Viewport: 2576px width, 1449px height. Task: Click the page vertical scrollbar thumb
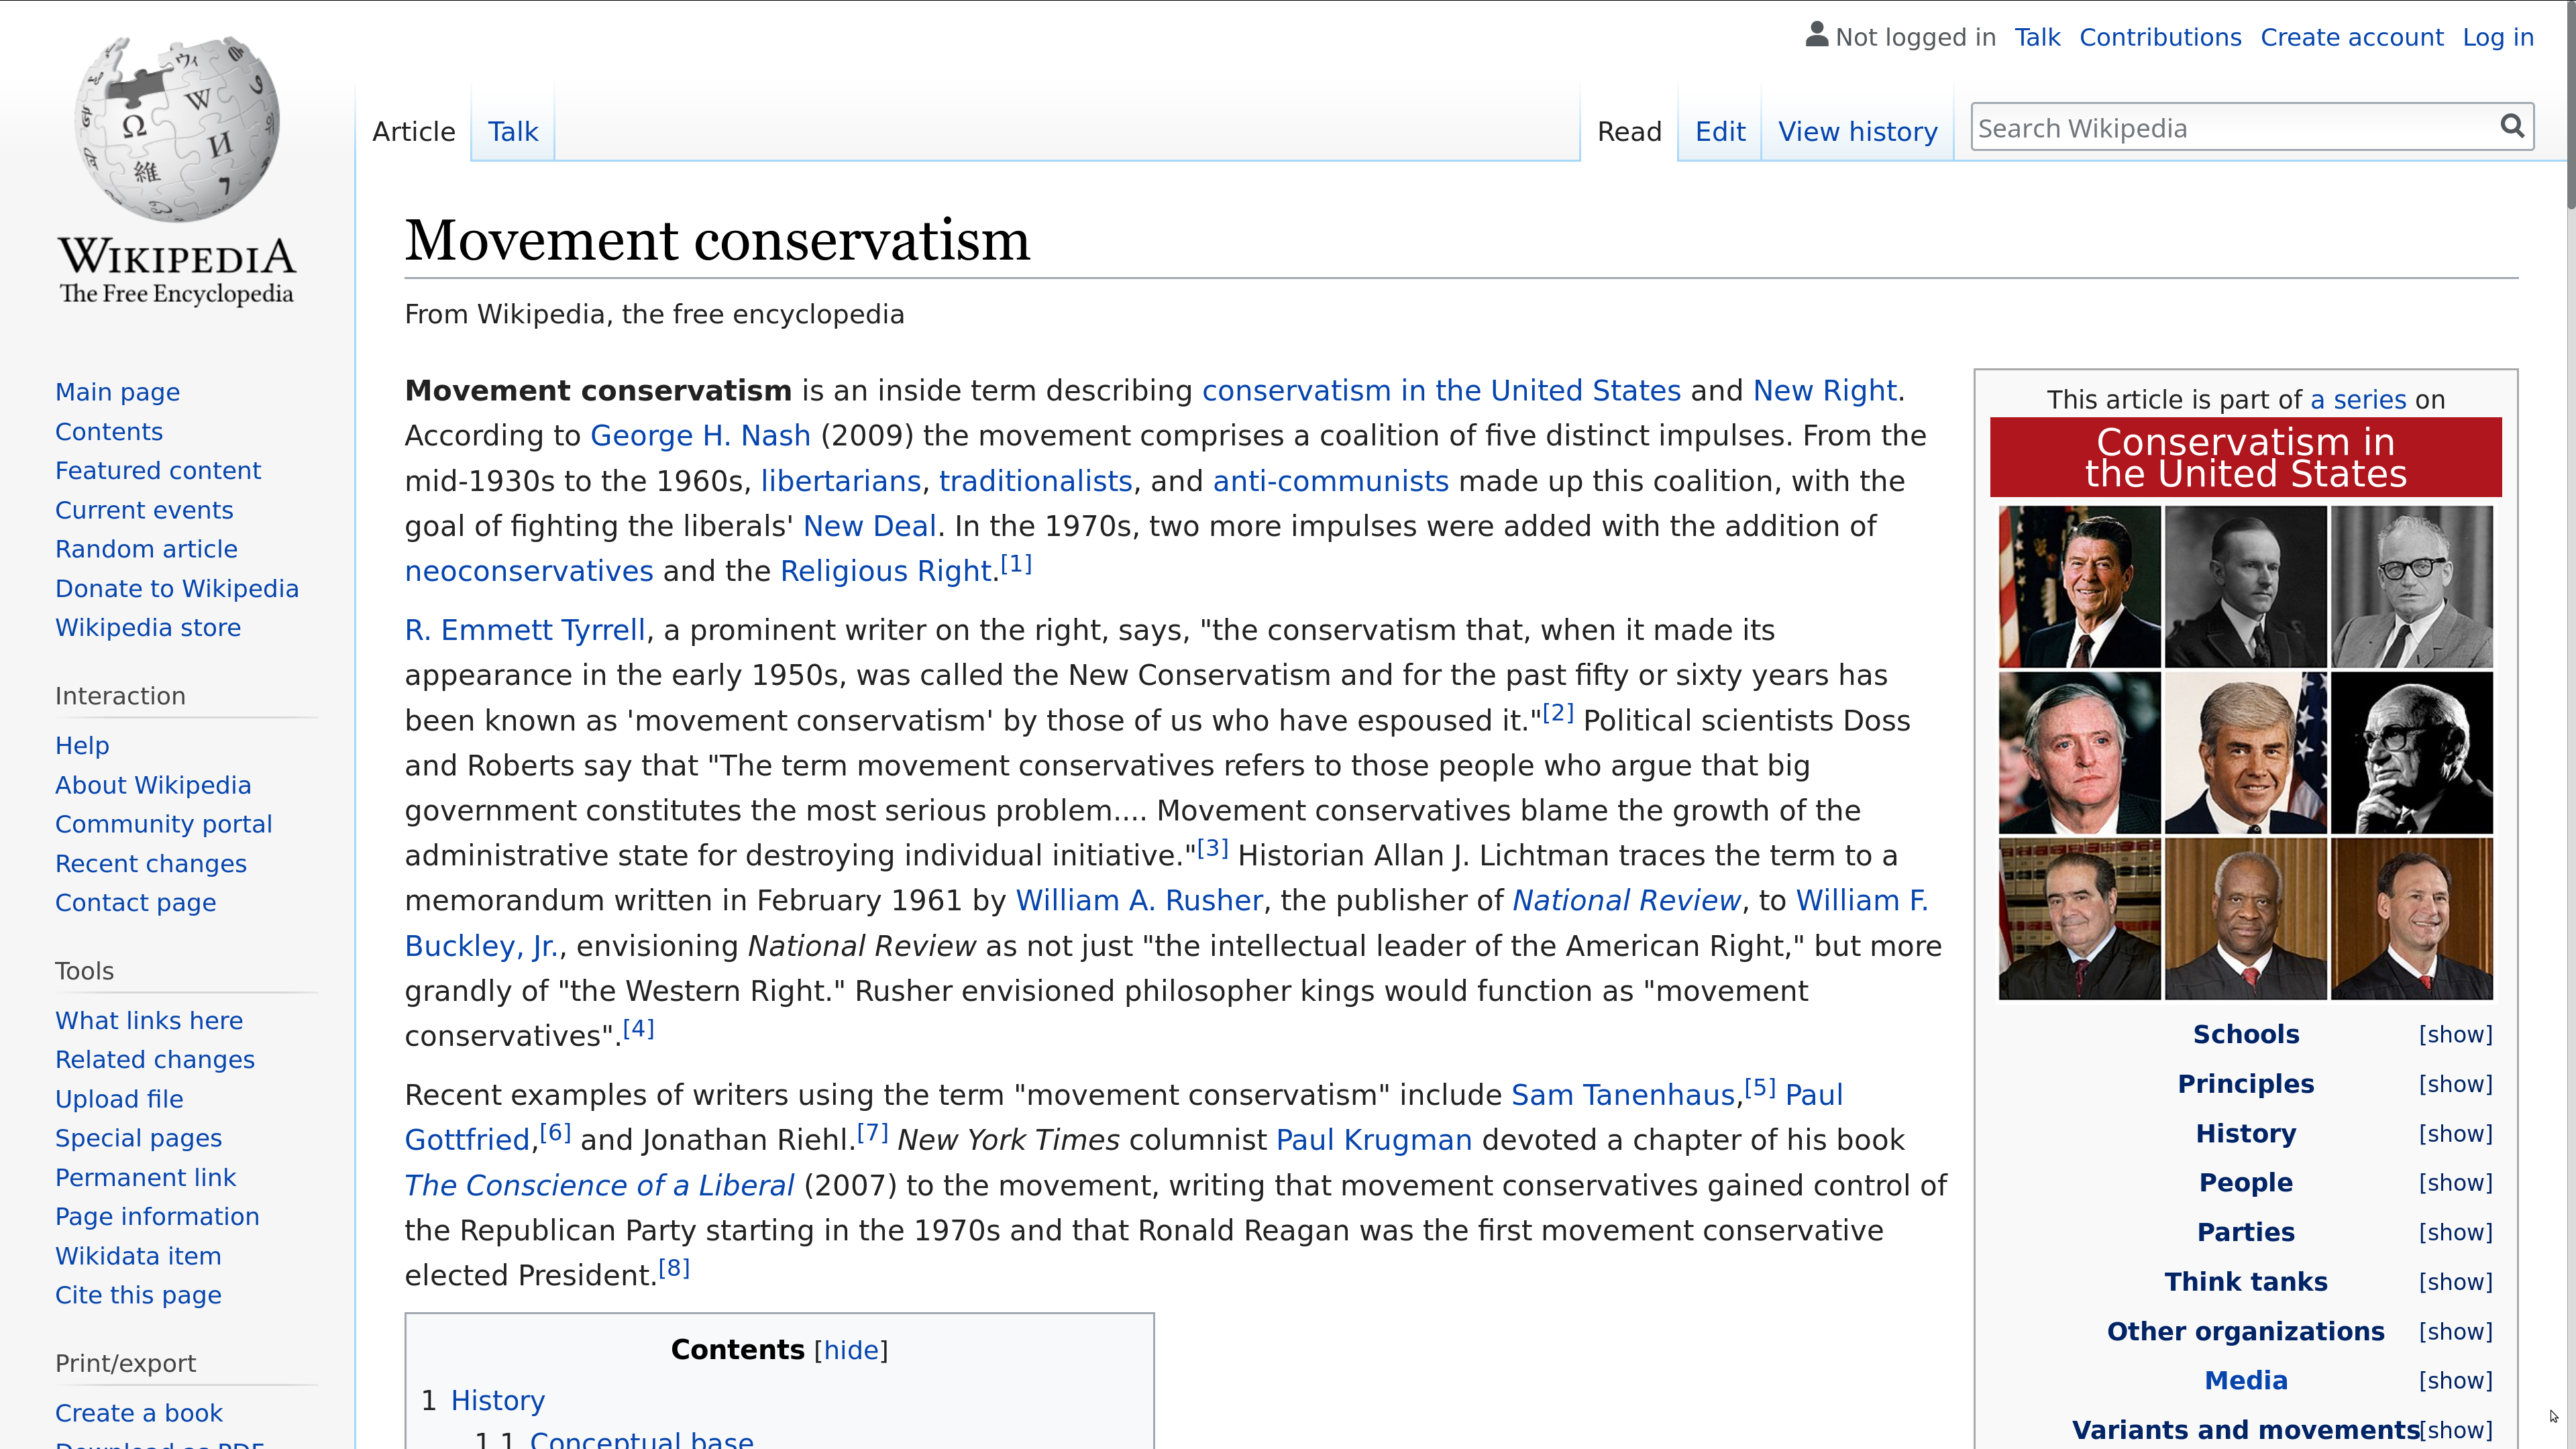(2570, 105)
